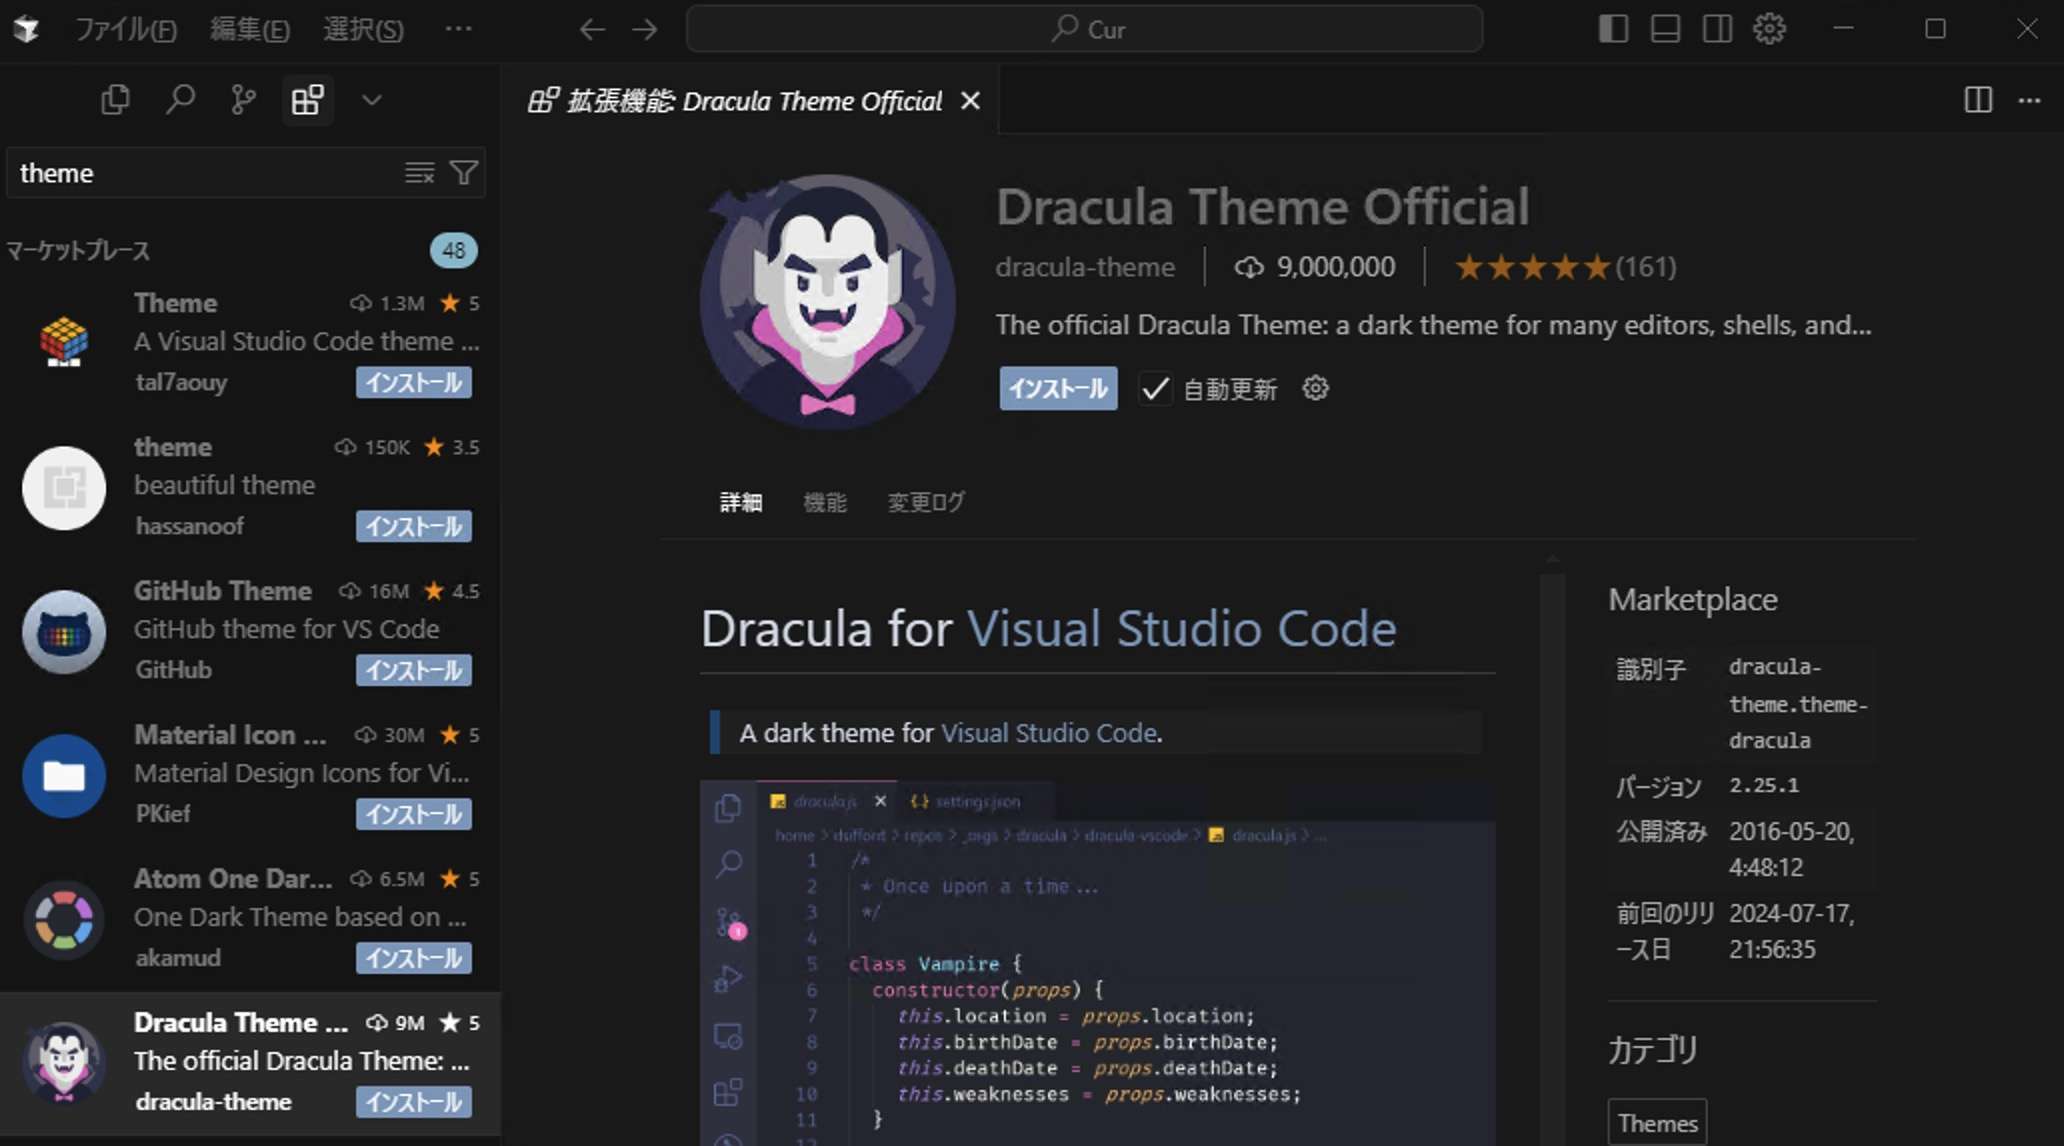This screenshot has width=2064, height=1146.
Task: Click the 48 results count badge
Action: point(454,250)
